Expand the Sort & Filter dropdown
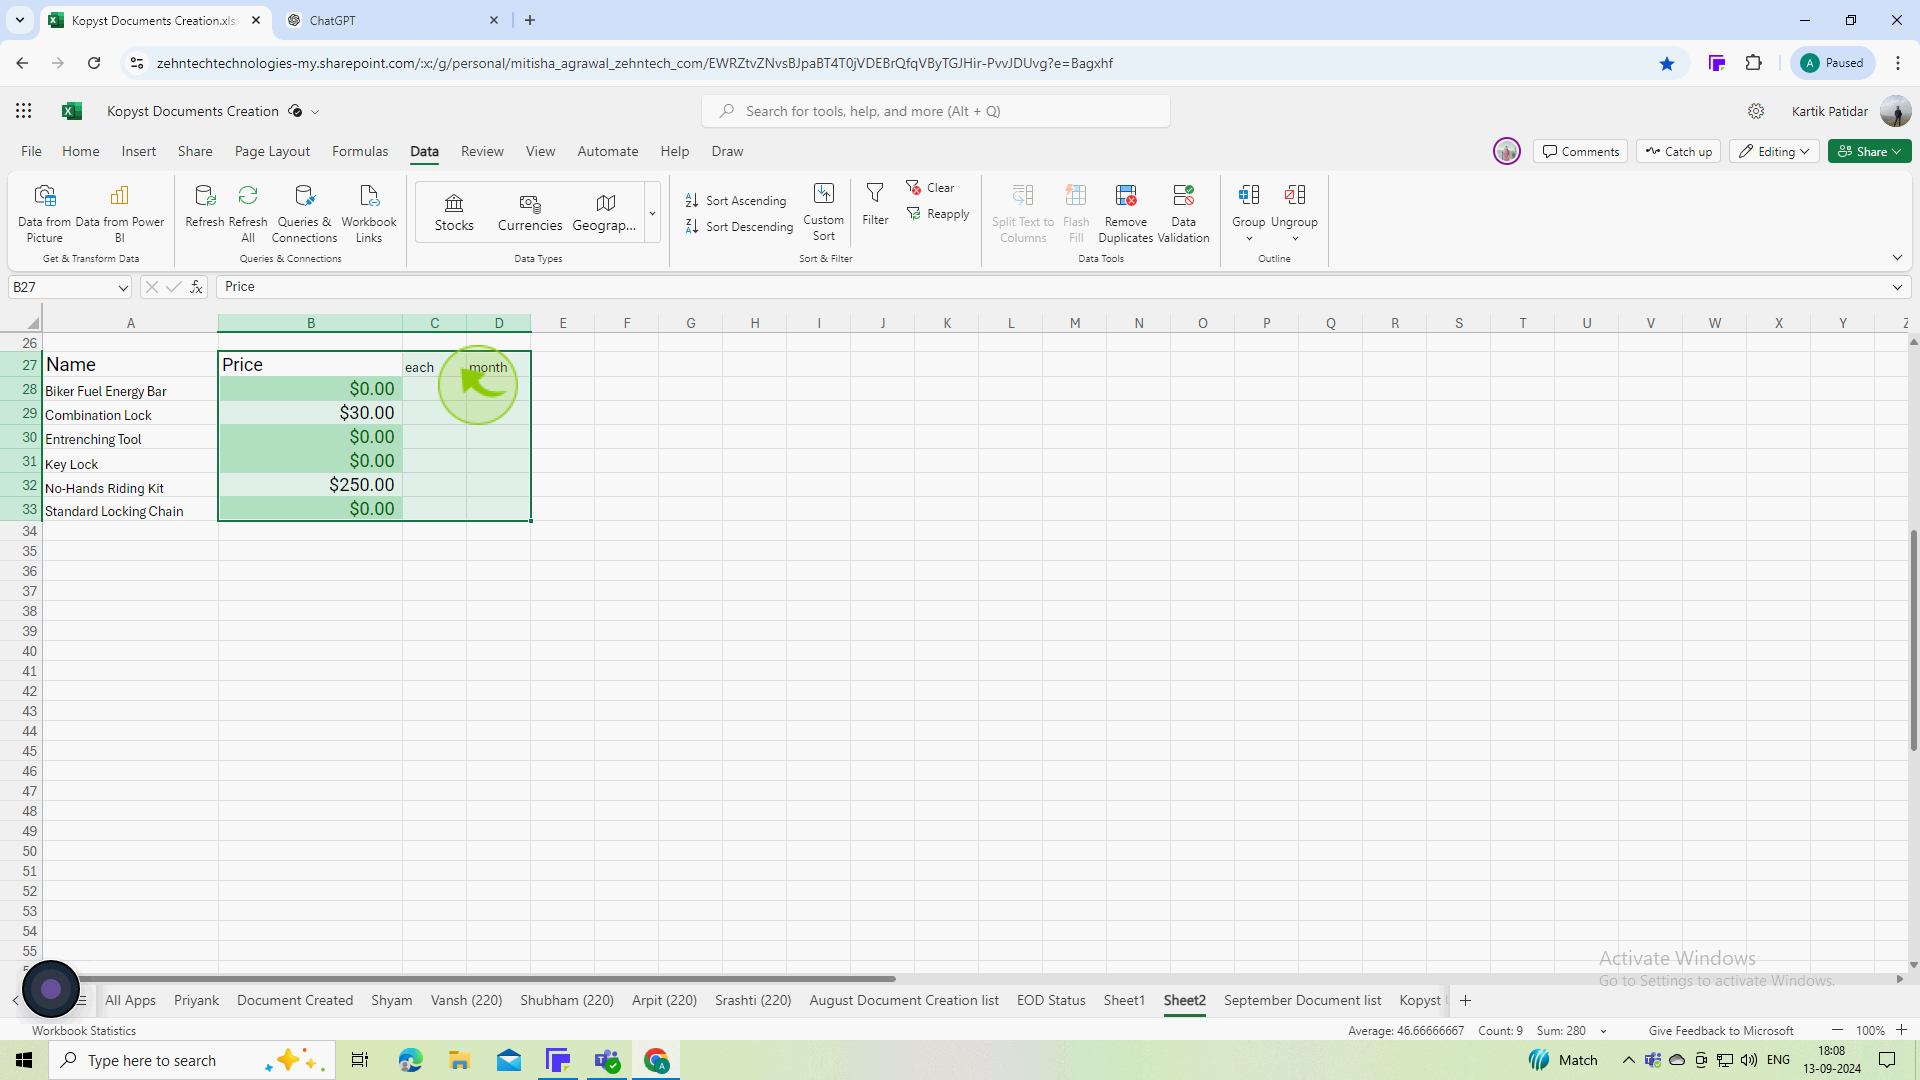The image size is (1920, 1080). [825, 256]
